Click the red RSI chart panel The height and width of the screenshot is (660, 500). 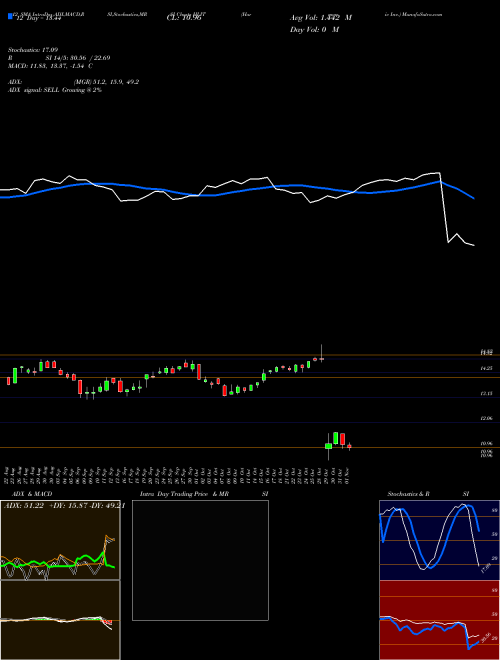tap(439, 620)
